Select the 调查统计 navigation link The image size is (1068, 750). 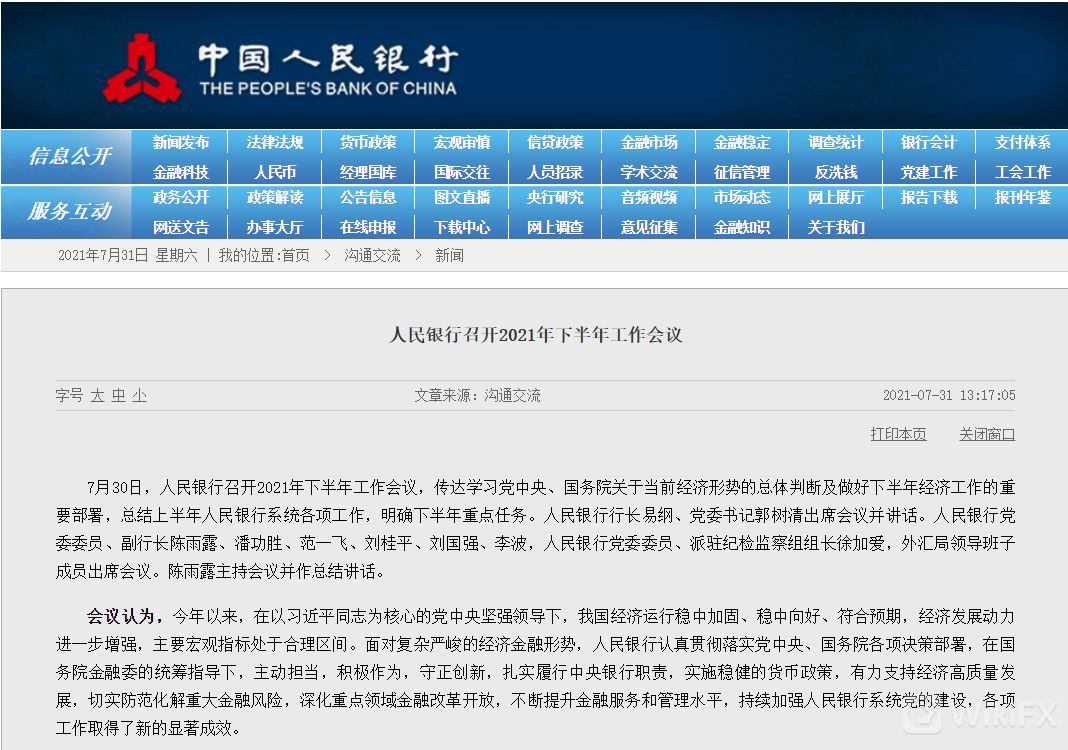click(835, 143)
